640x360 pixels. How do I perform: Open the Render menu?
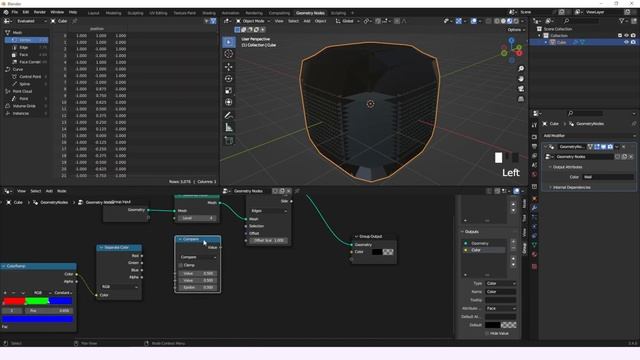pos(40,12)
